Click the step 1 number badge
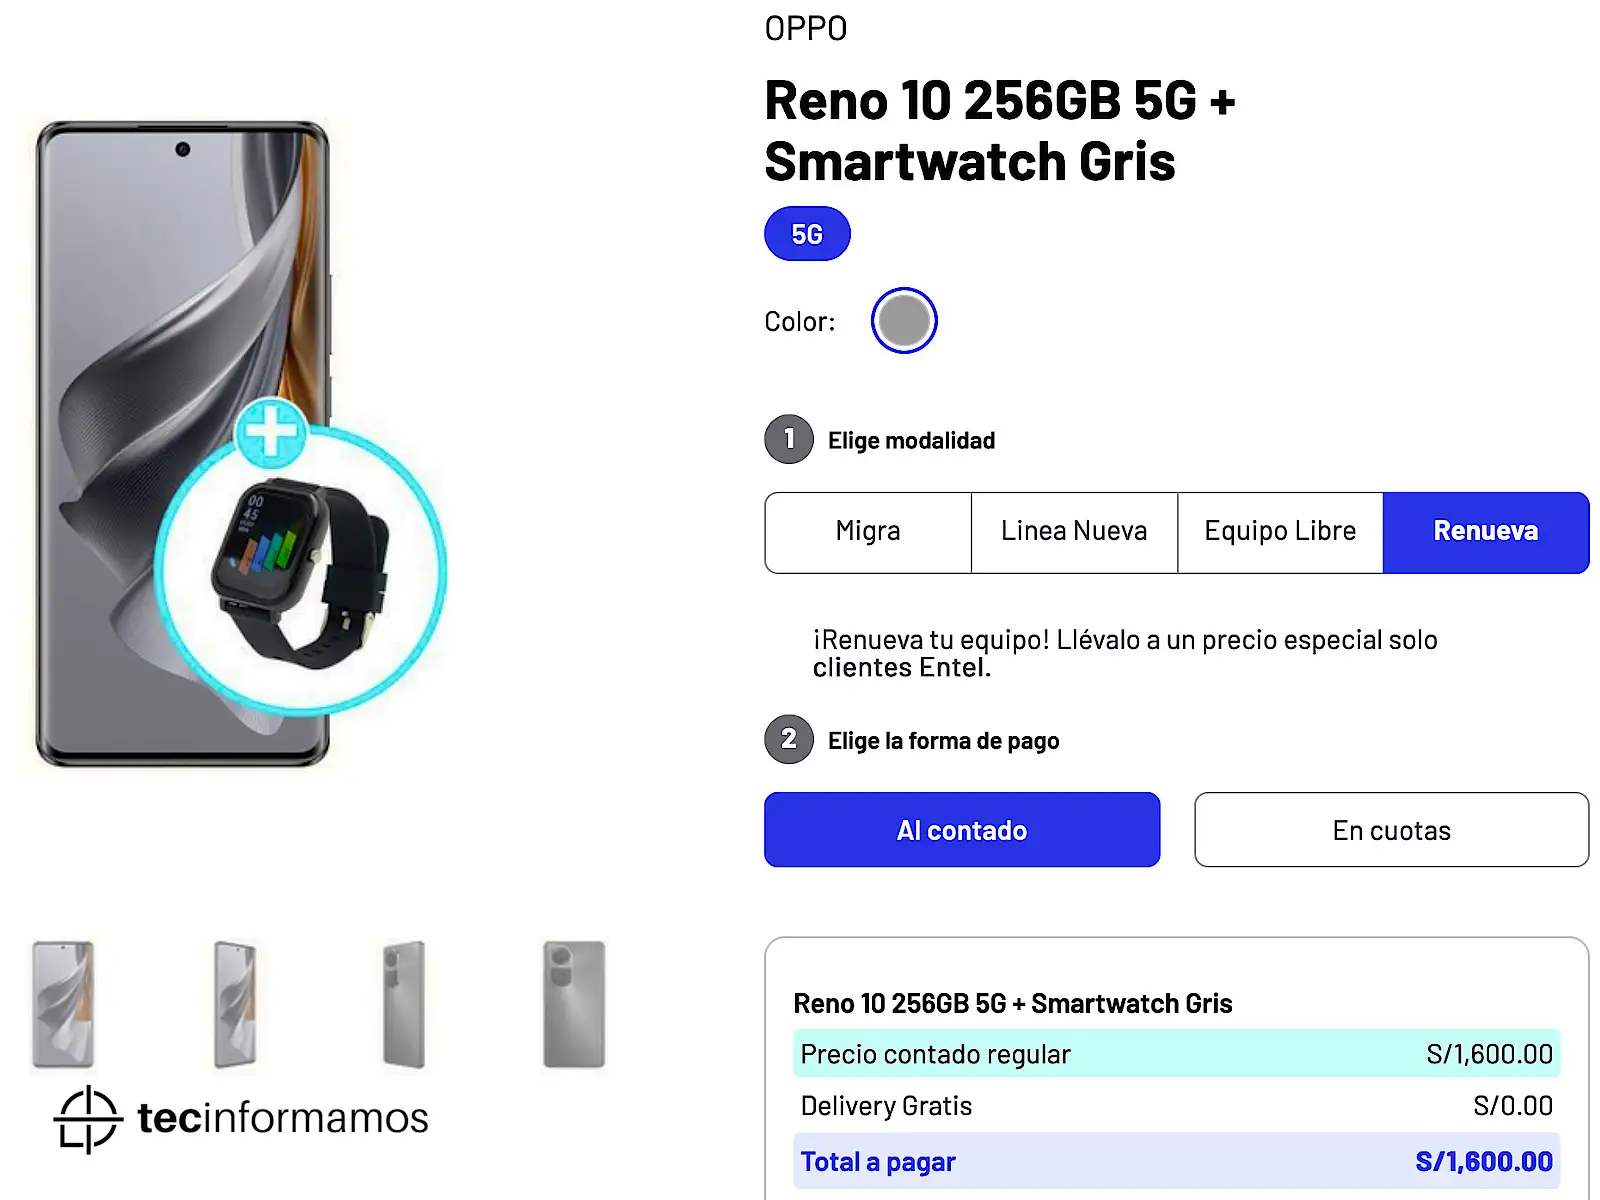 789,440
